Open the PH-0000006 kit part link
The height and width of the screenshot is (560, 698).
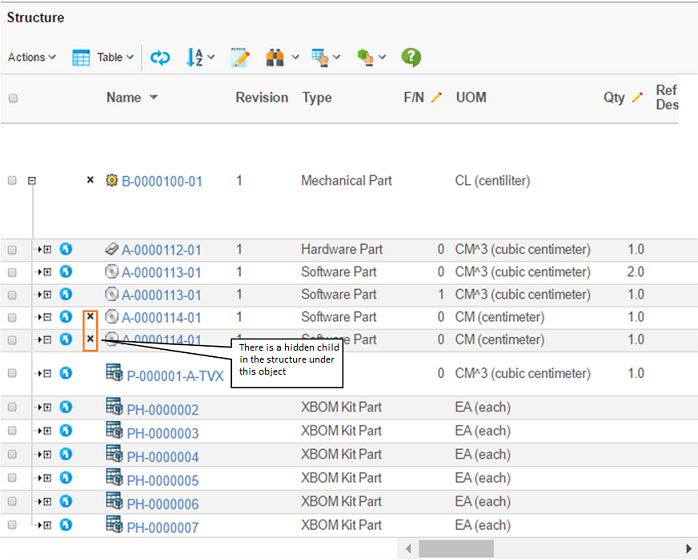point(162,504)
